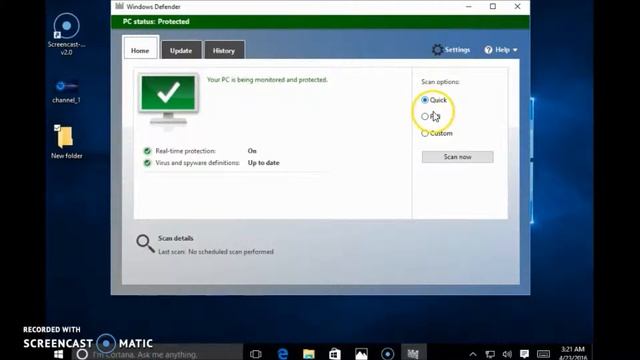
Task: Open the Settings gear in Windows Defender
Action: click(451, 50)
